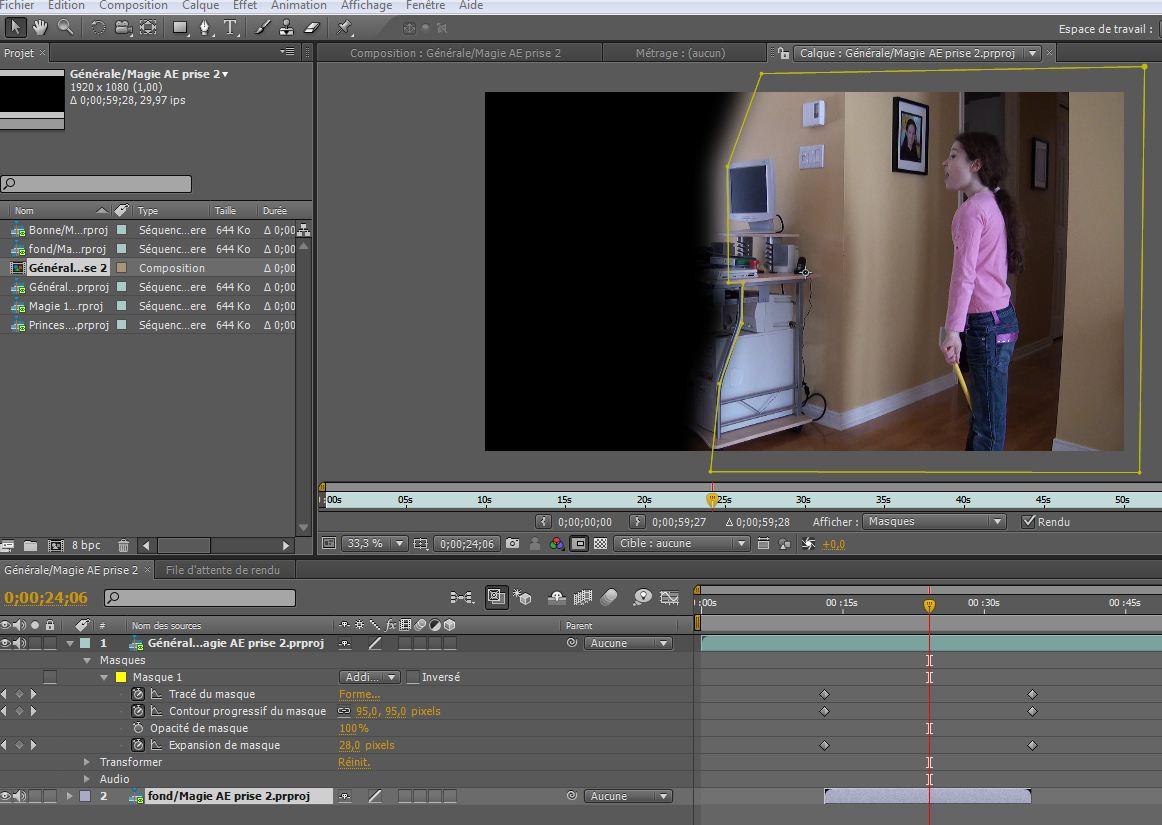Expand the Transformer property group

click(88, 762)
